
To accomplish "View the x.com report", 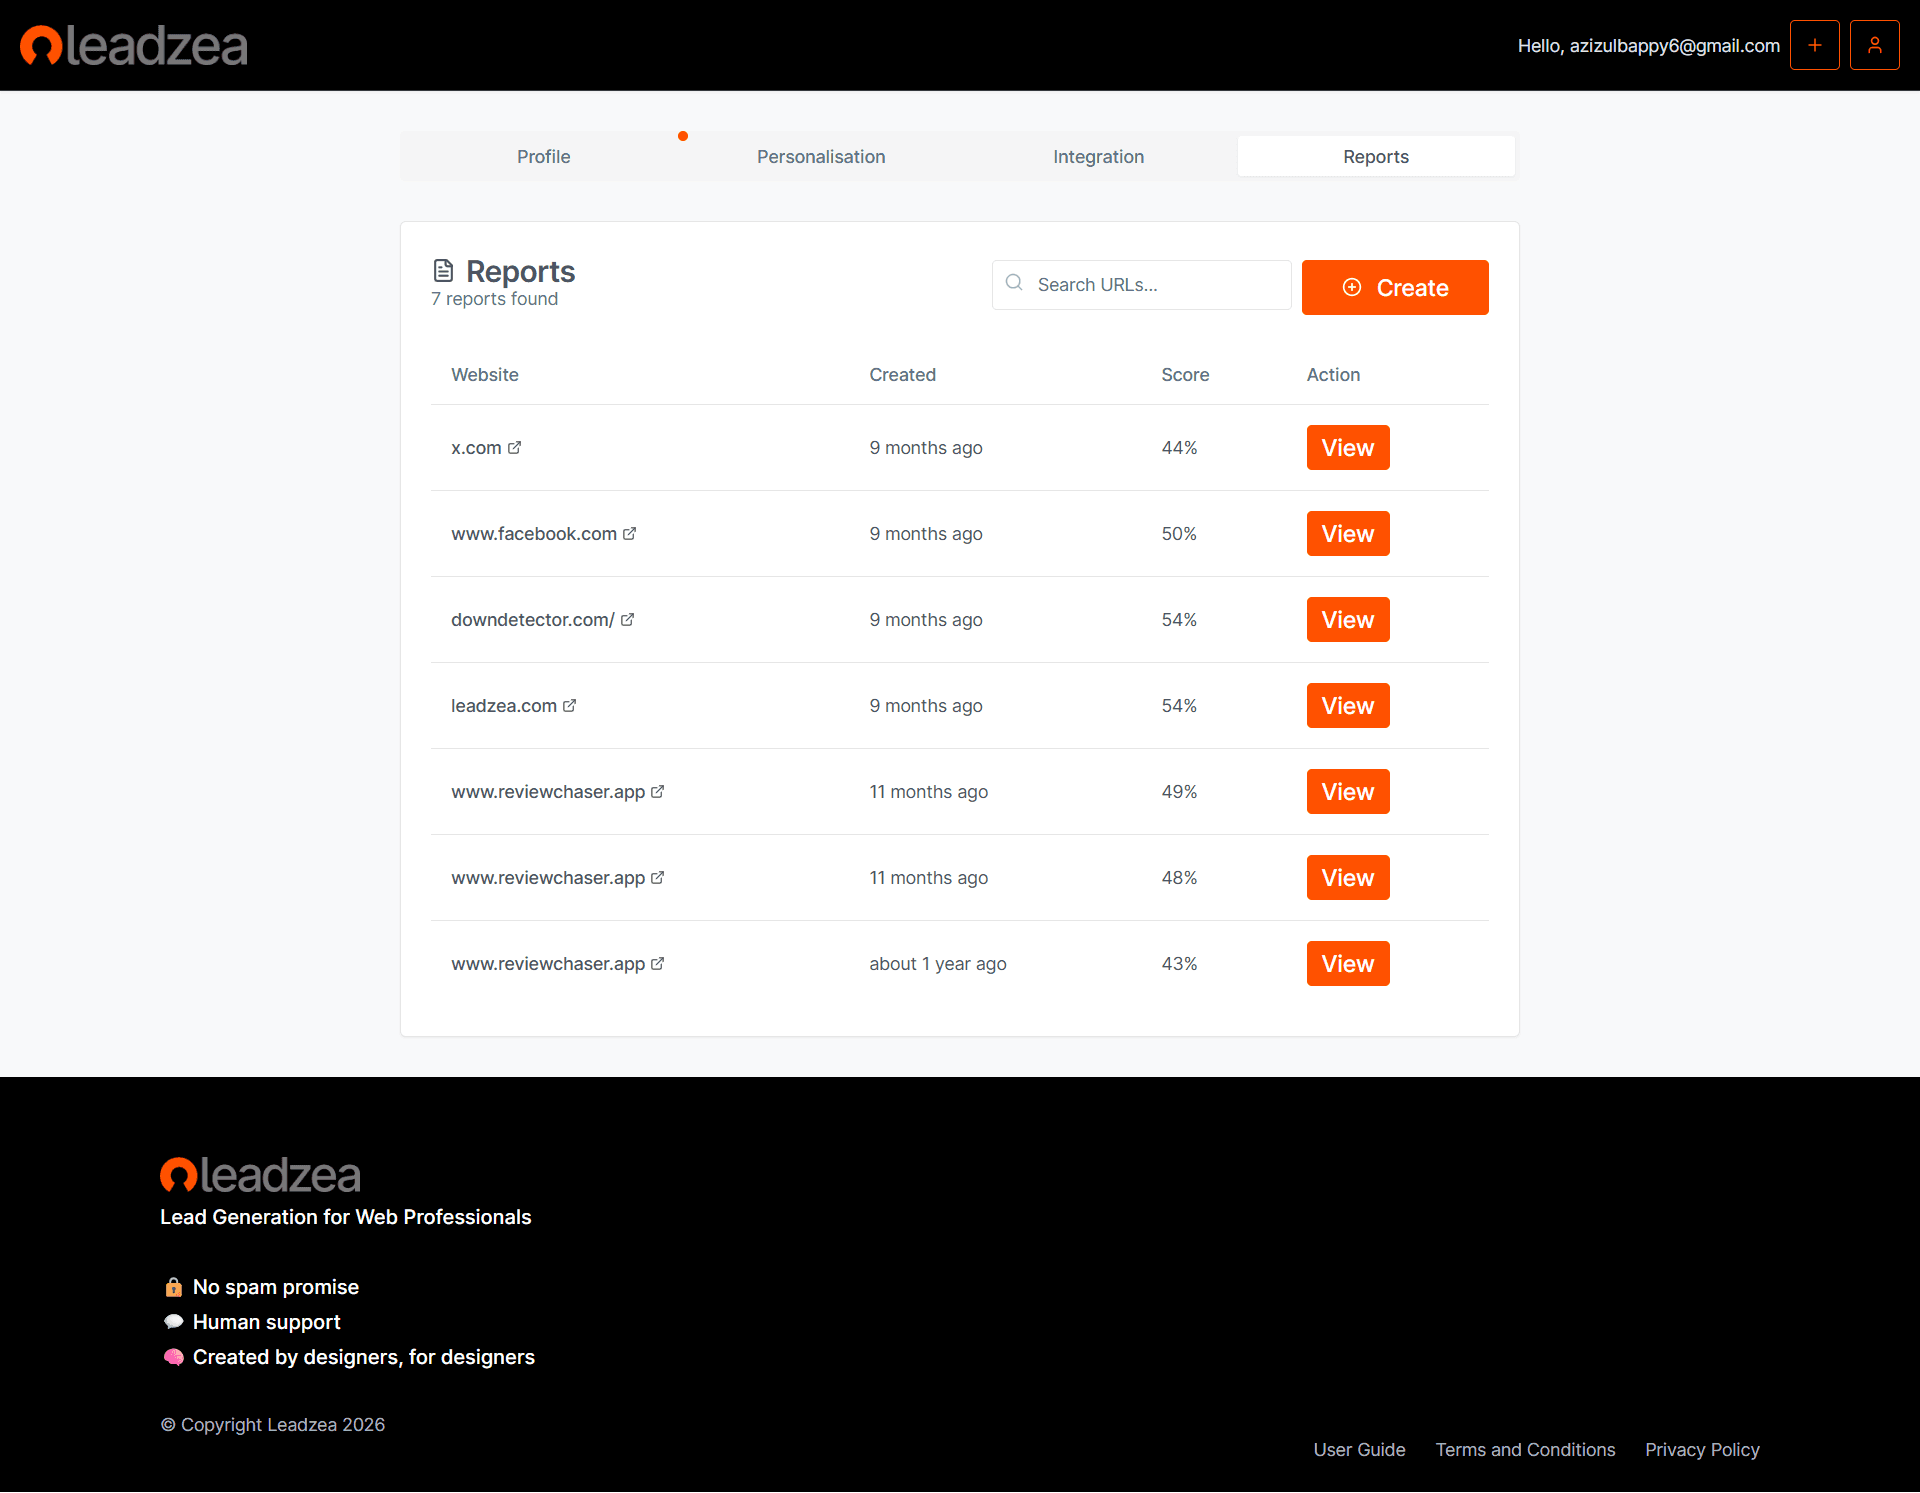I will pos(1348,448).
